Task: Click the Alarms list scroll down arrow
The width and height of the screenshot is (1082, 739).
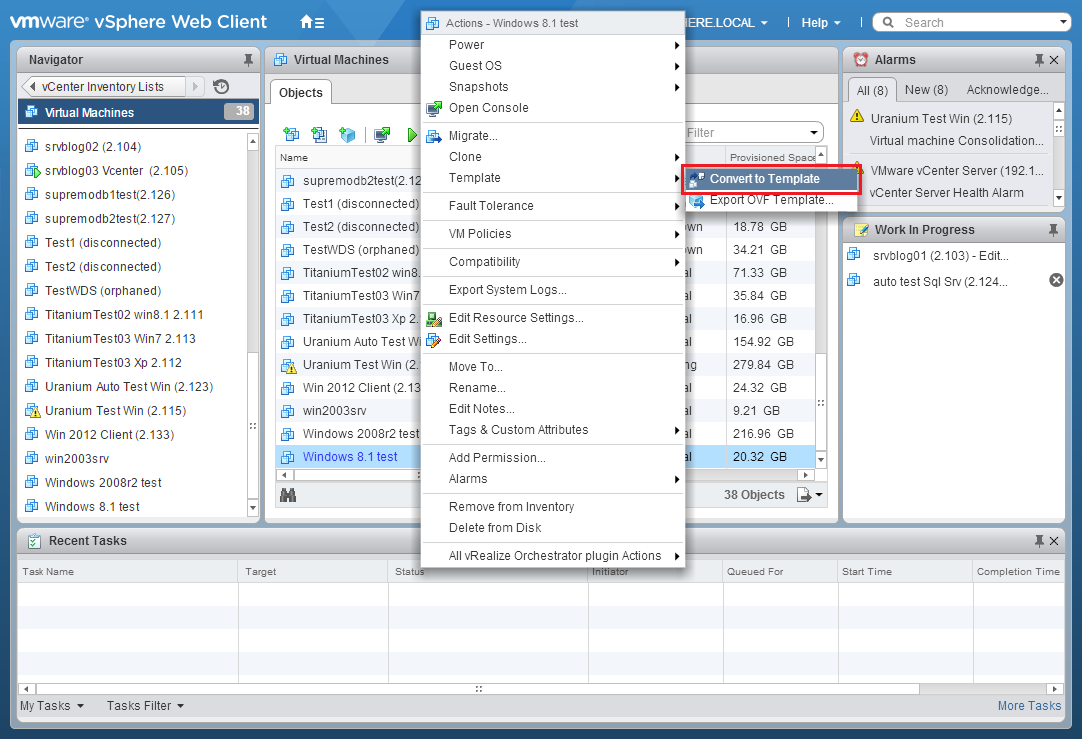Action: click(1059, 198)
